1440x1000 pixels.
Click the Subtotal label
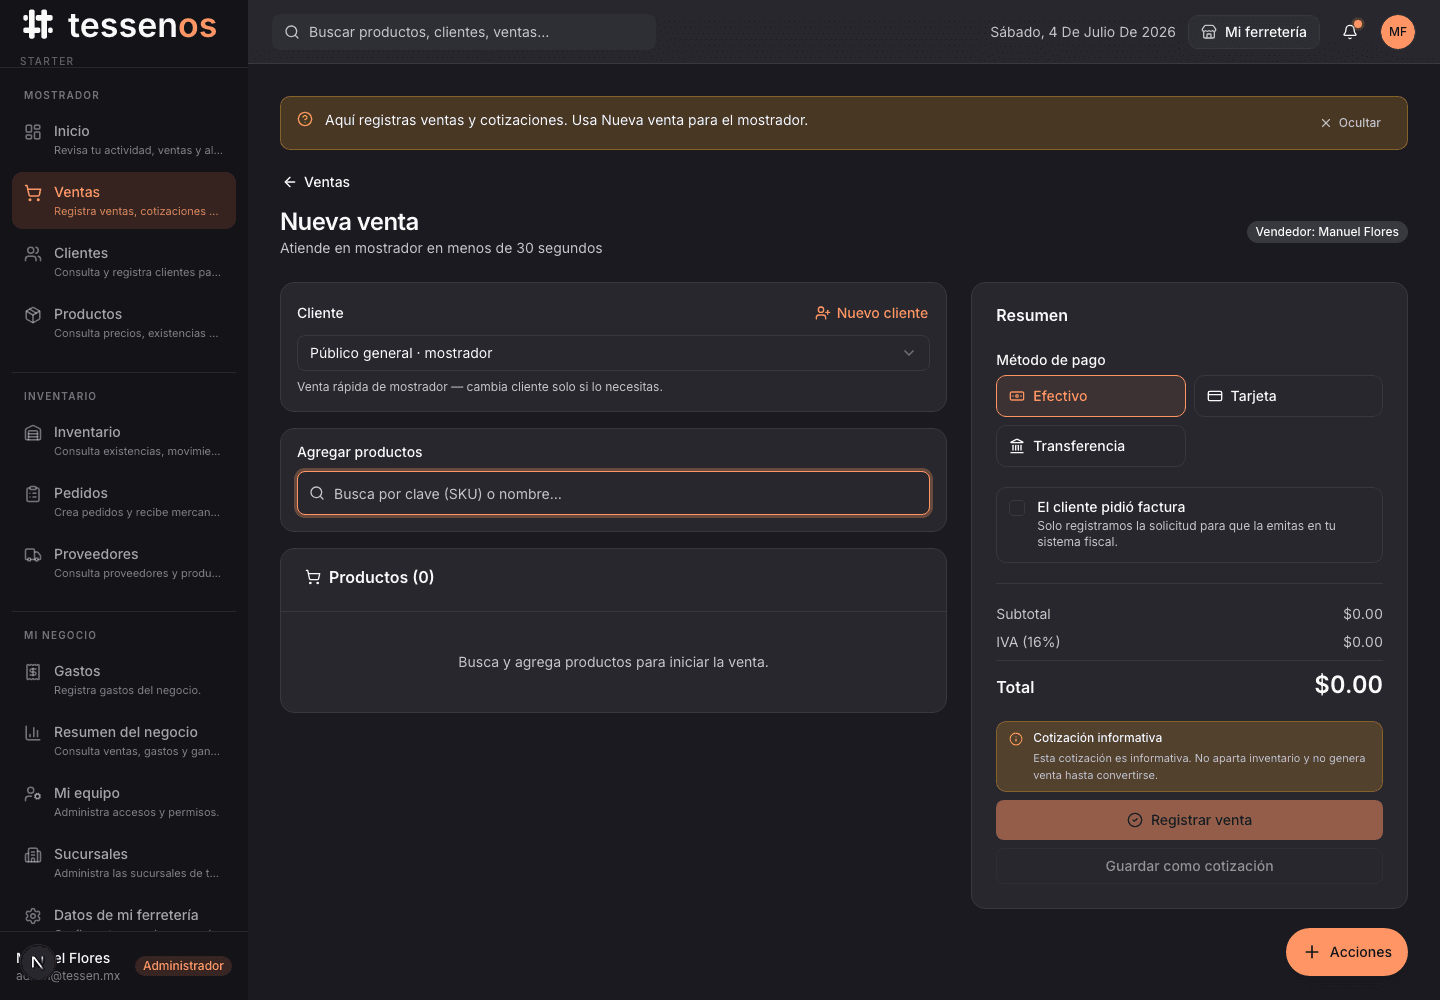pyautogui.click(x=1023, y=614)
